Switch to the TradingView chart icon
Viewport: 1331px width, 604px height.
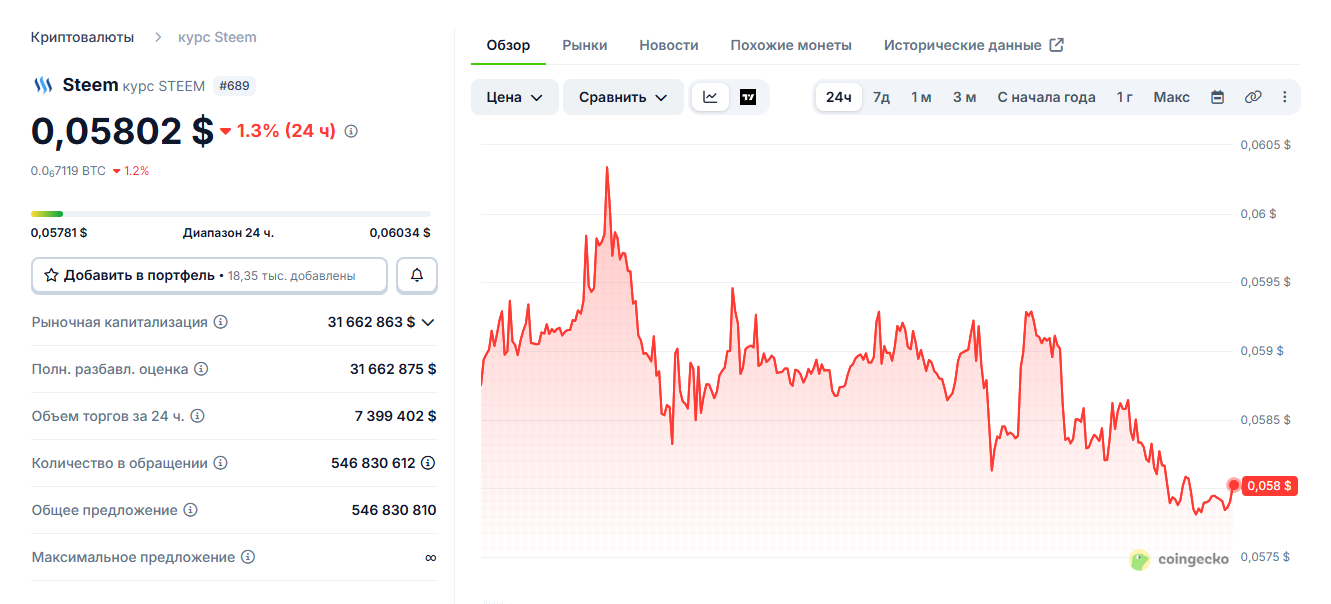click(748, 97)
